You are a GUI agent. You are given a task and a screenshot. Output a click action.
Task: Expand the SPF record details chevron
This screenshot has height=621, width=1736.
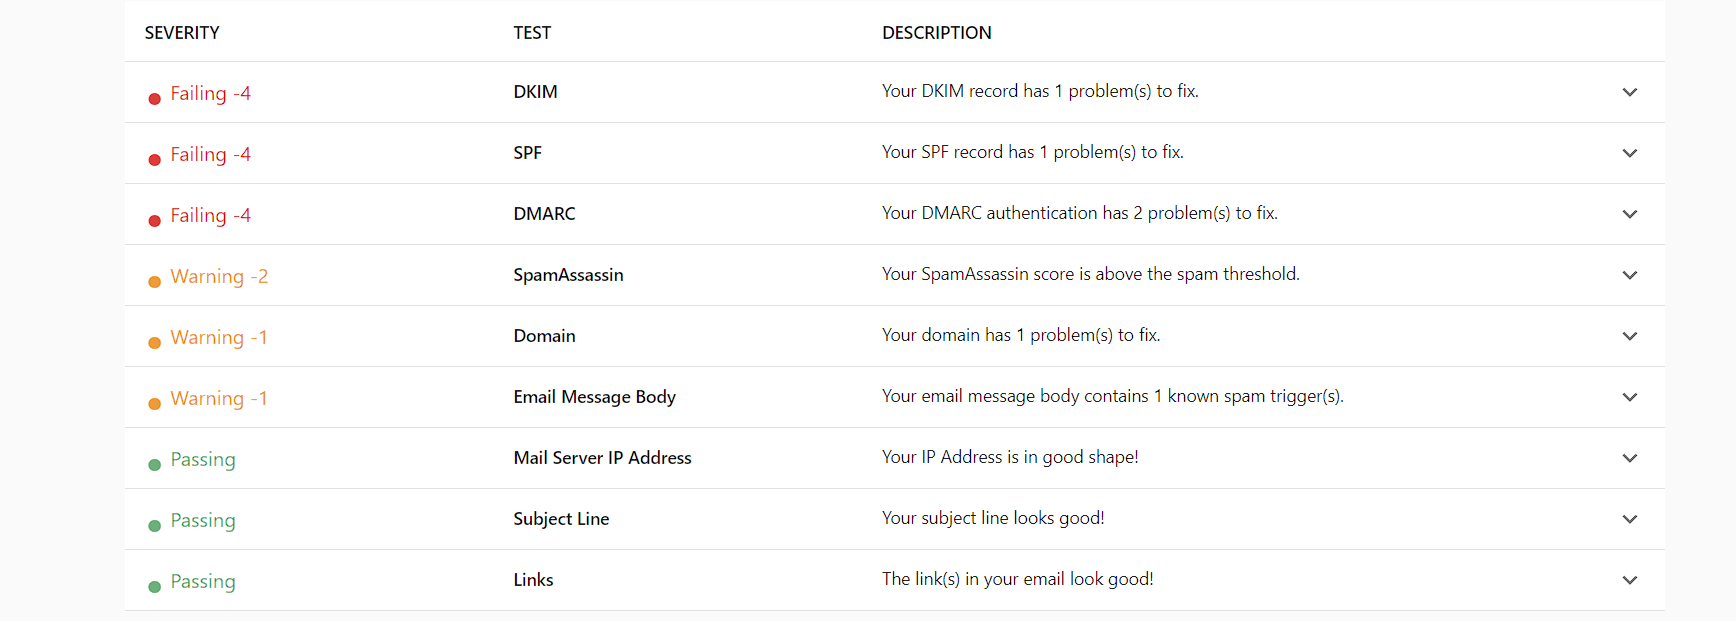[1630, 153]
